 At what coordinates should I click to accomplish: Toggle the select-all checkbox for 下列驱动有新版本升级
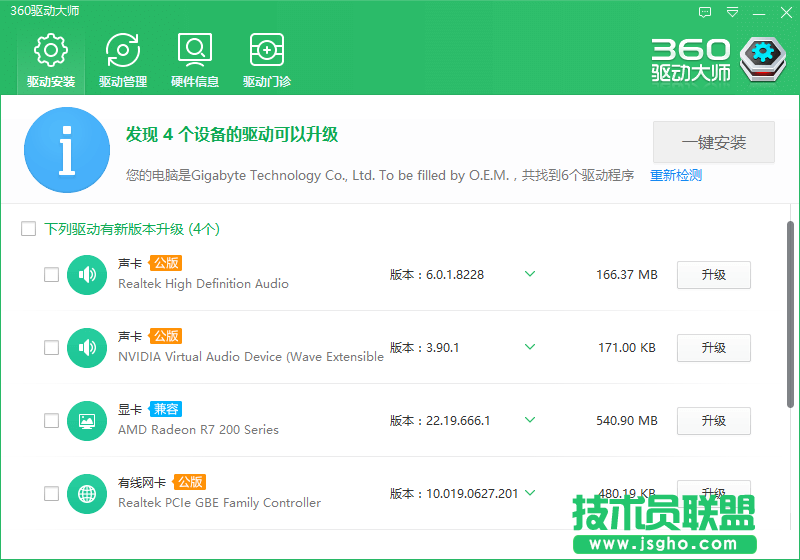click(29, 228)
